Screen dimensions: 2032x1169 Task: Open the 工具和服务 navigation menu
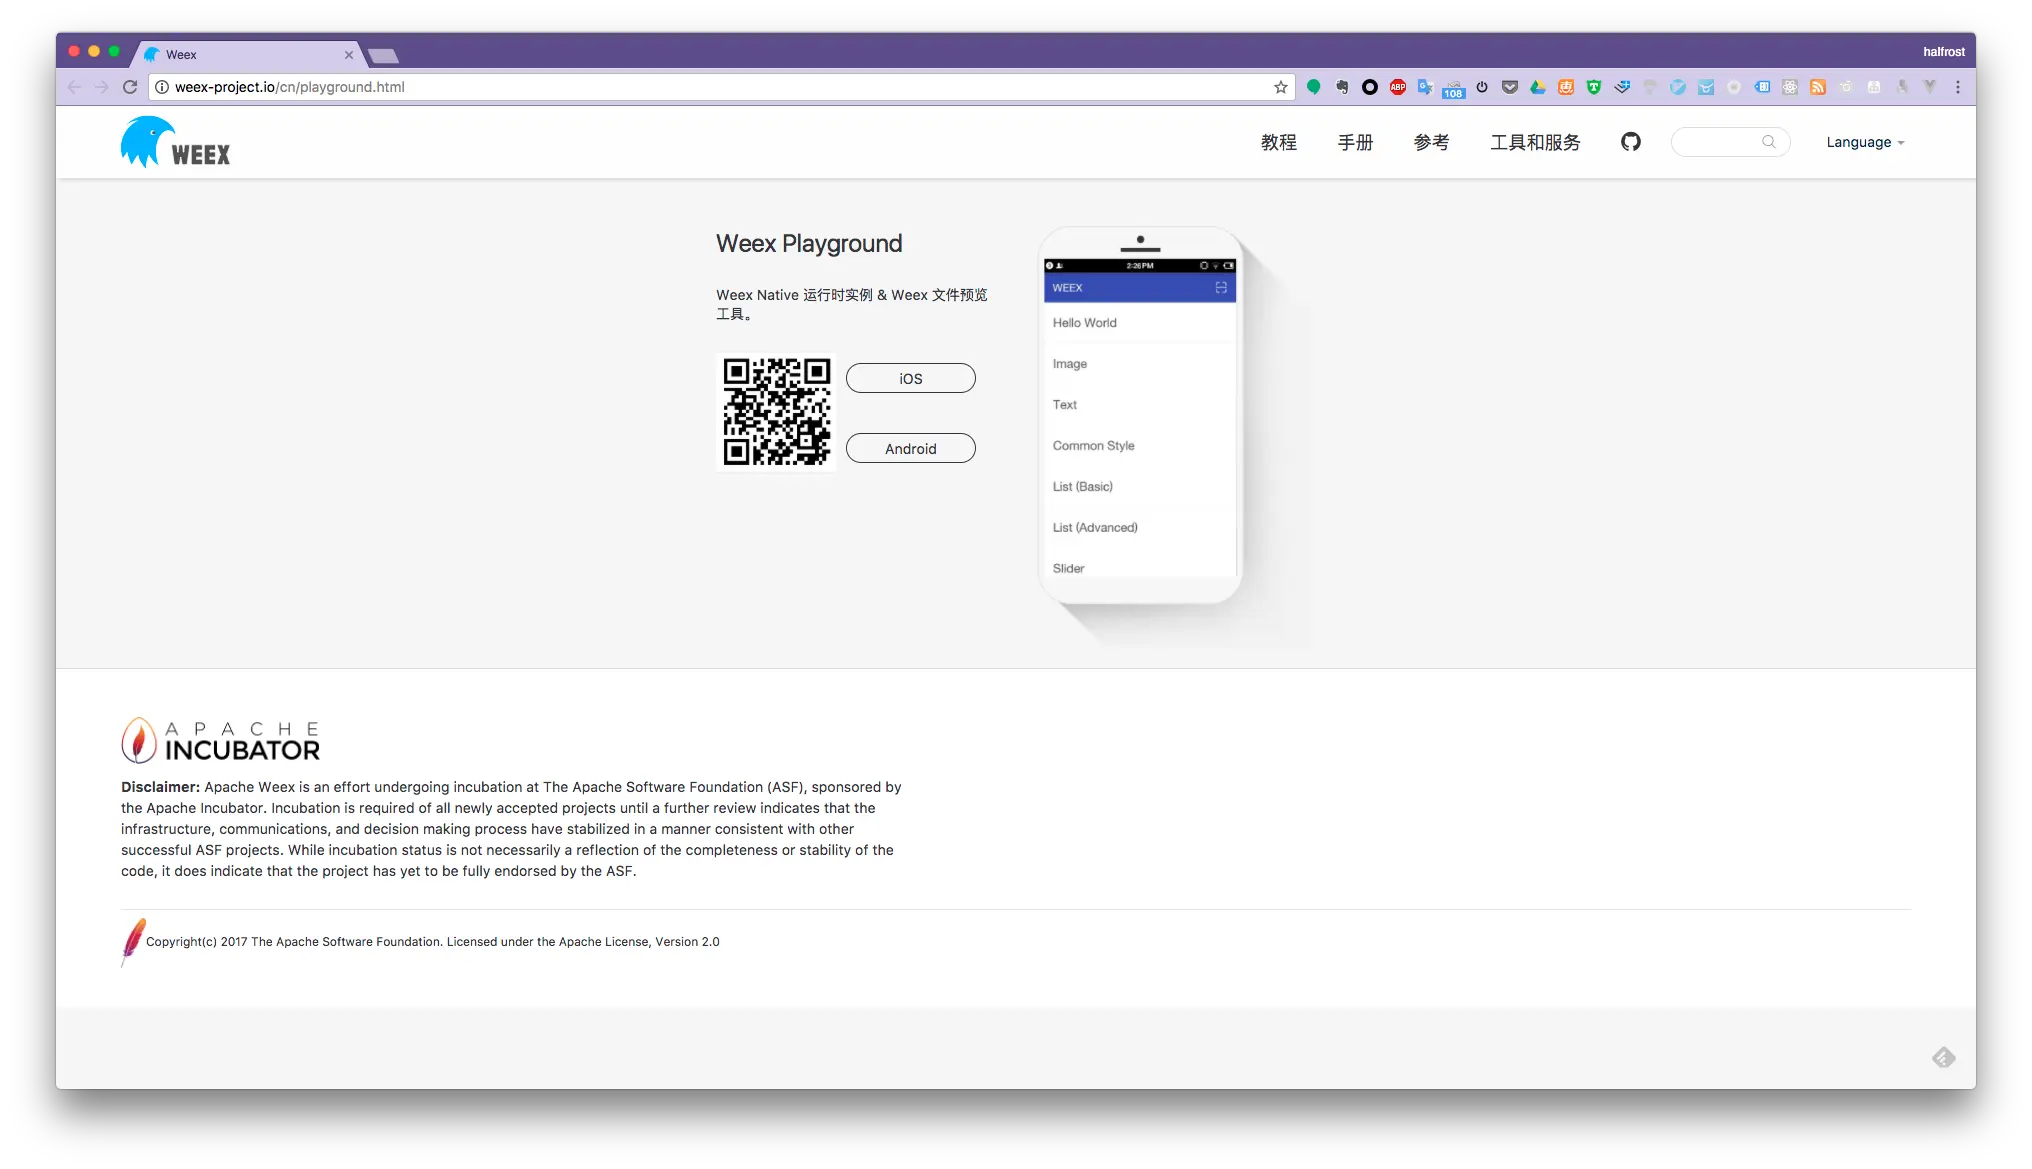click(1535, 142)
